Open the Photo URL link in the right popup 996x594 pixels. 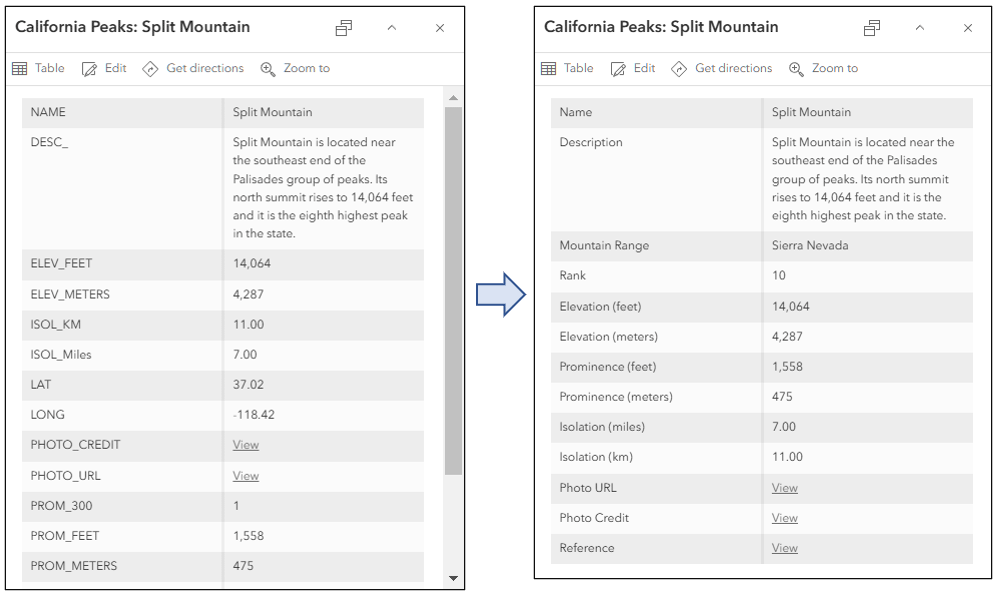(784, 487)
